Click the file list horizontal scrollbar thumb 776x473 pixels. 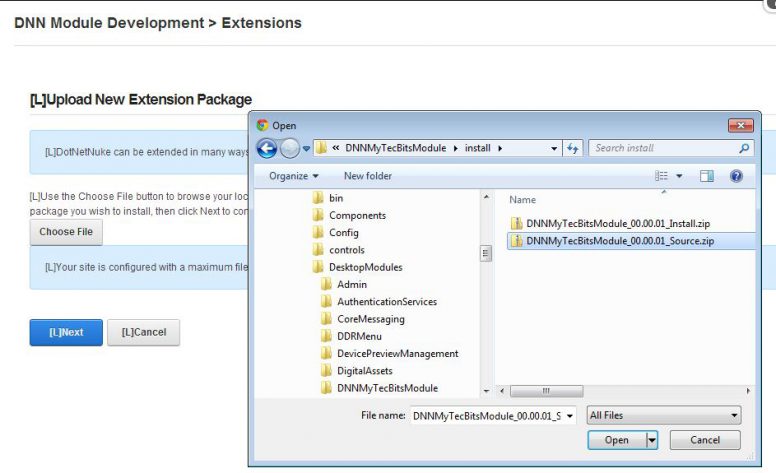pyautogui.click(x=546, y=391)
